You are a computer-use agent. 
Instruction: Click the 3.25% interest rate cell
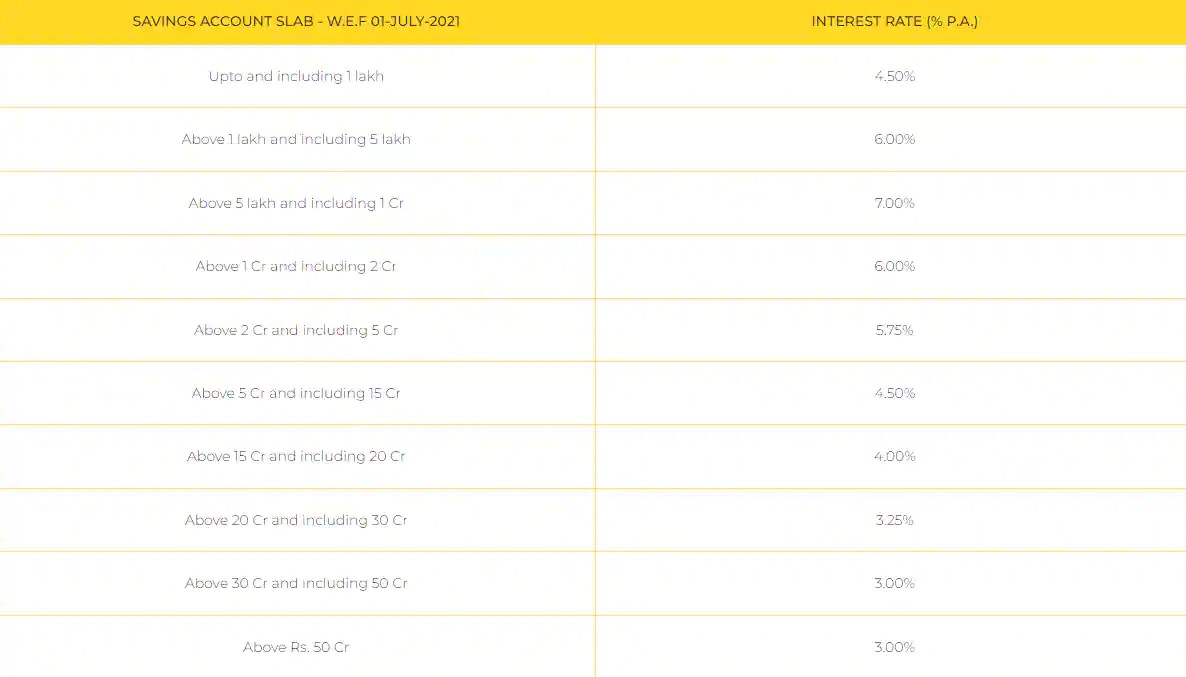pyautogui.click(x=894, y=520)
